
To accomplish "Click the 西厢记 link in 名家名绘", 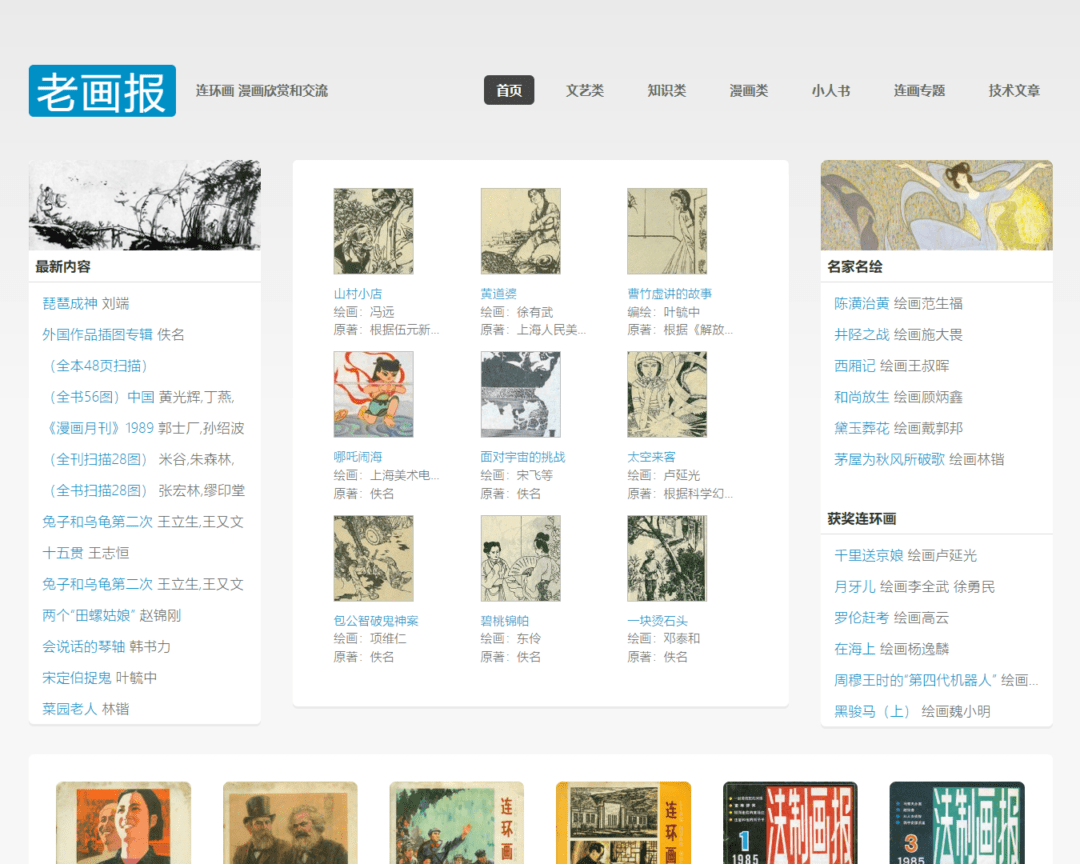I will [x=855, y=366].
